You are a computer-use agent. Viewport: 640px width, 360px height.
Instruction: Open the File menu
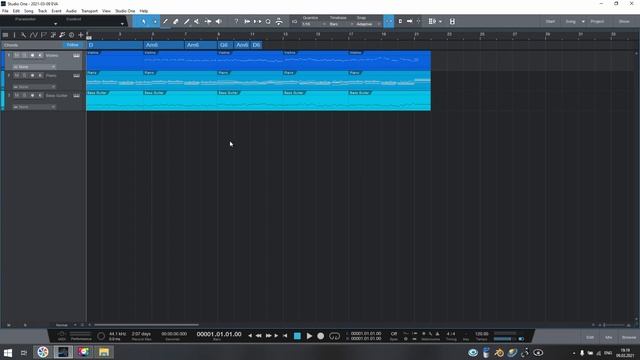pyautogui.click(x=5, y=11)
